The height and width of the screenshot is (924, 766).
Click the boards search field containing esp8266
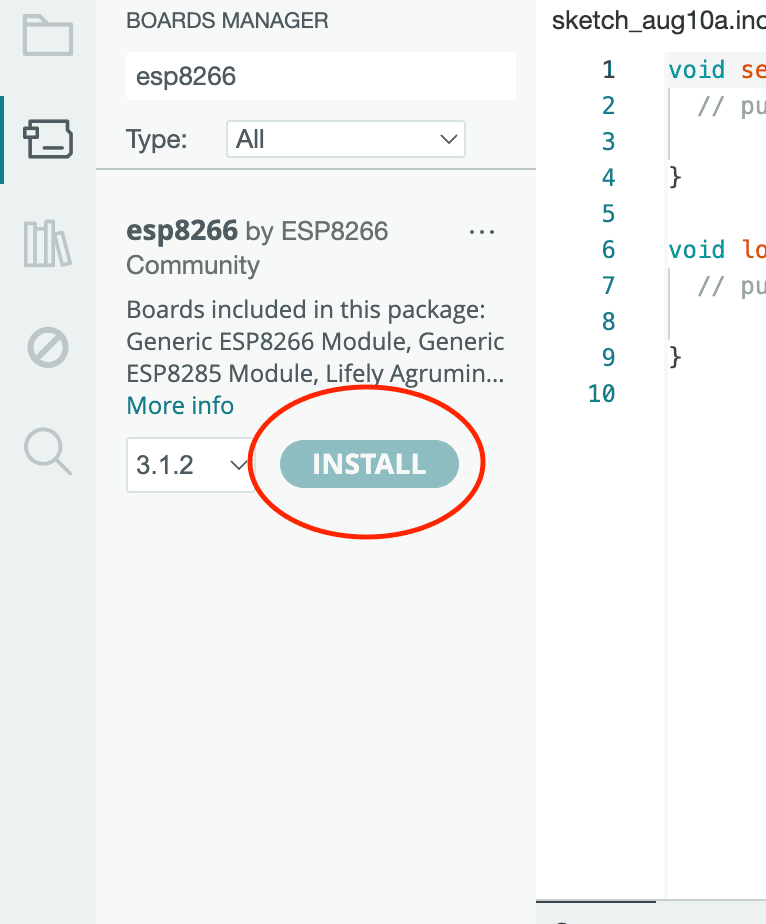pyautogui.click(x=321, y=77)
